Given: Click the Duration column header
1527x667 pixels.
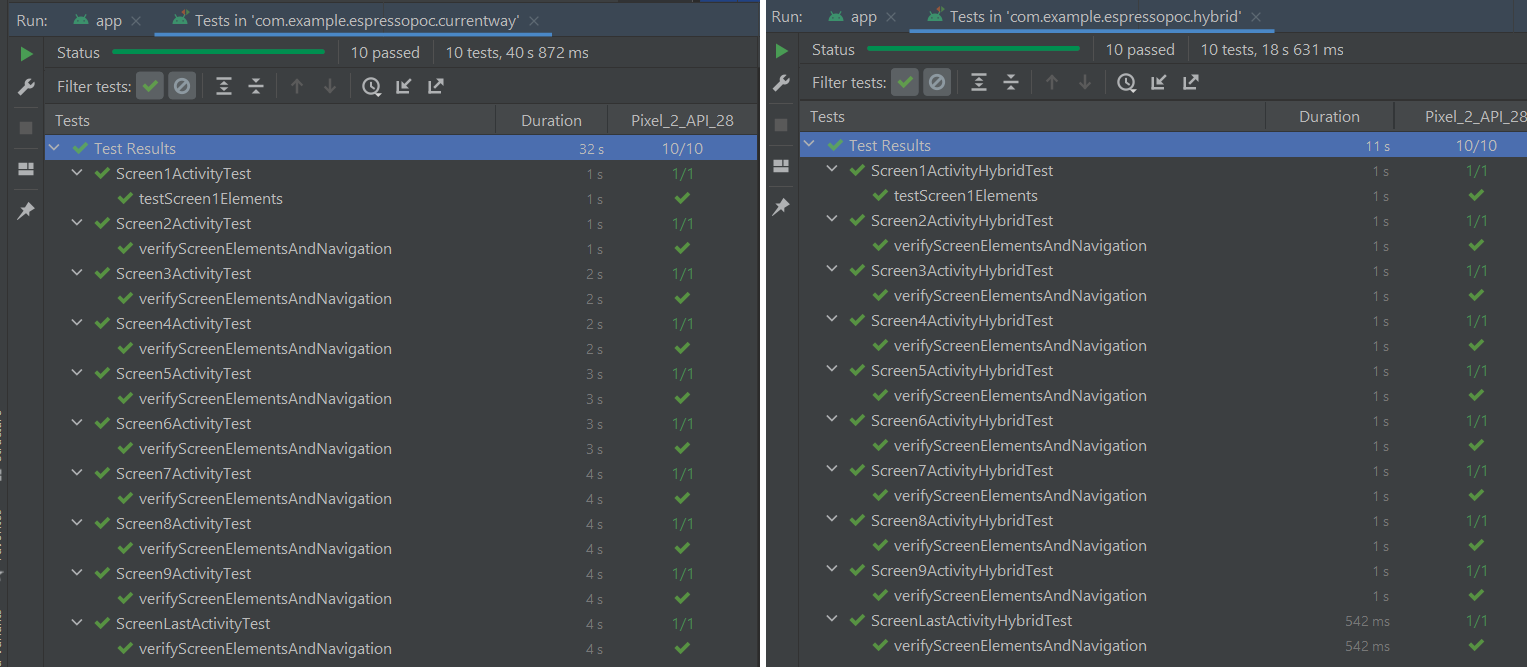Looking at the screenshot, I should pyautogui.click(x=551, y=118).
